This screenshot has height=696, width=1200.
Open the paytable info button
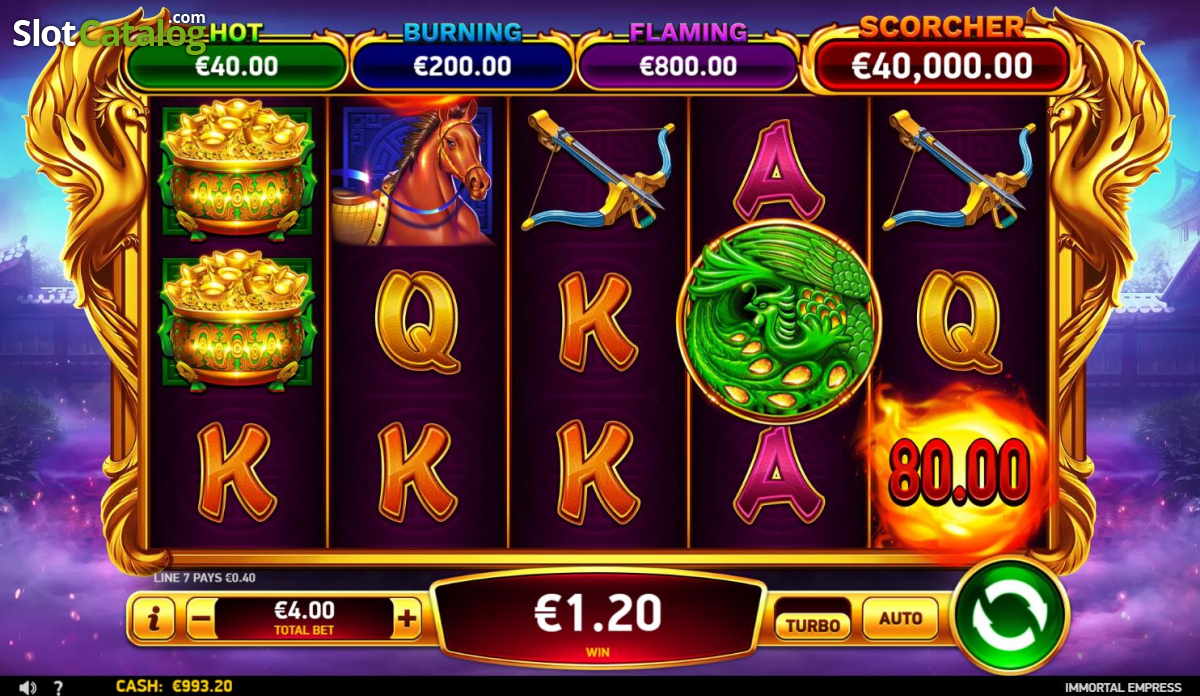[153, 620]
